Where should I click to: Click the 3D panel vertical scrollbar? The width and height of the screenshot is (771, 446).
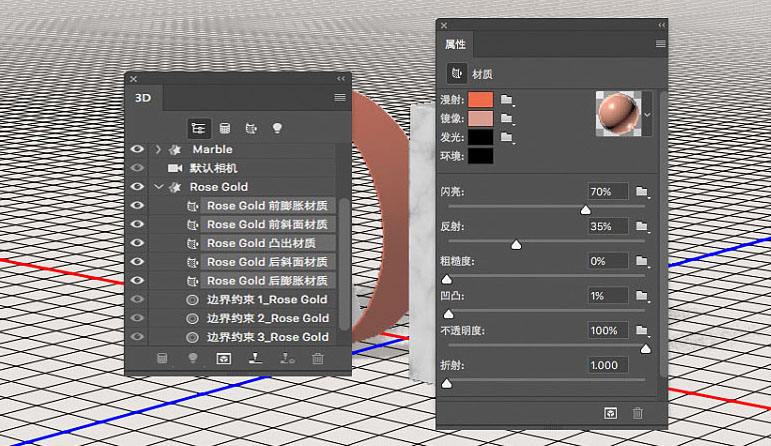pyautogui.click(x=344, y=265)
